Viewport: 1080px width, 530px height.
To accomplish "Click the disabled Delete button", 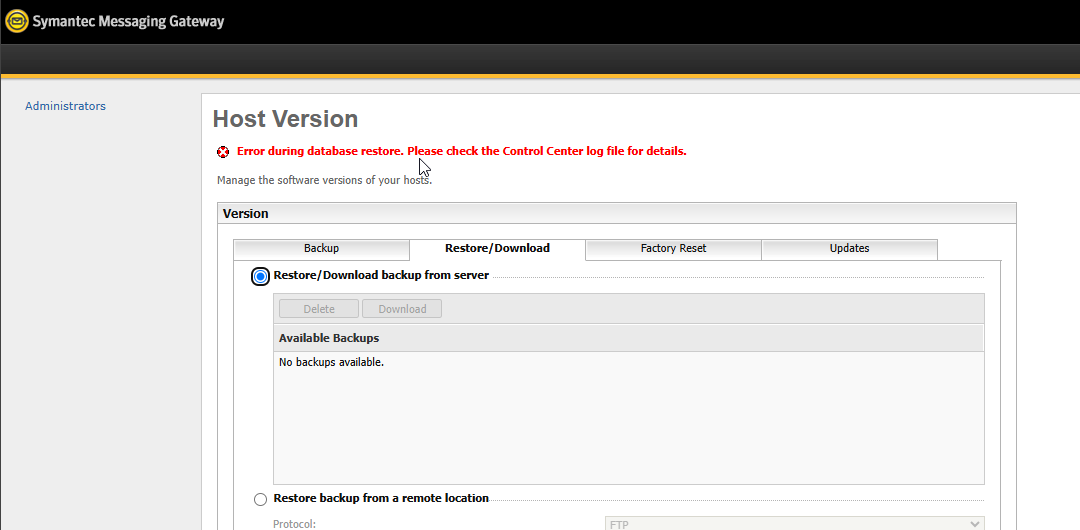I will click(x=319, y=309).
